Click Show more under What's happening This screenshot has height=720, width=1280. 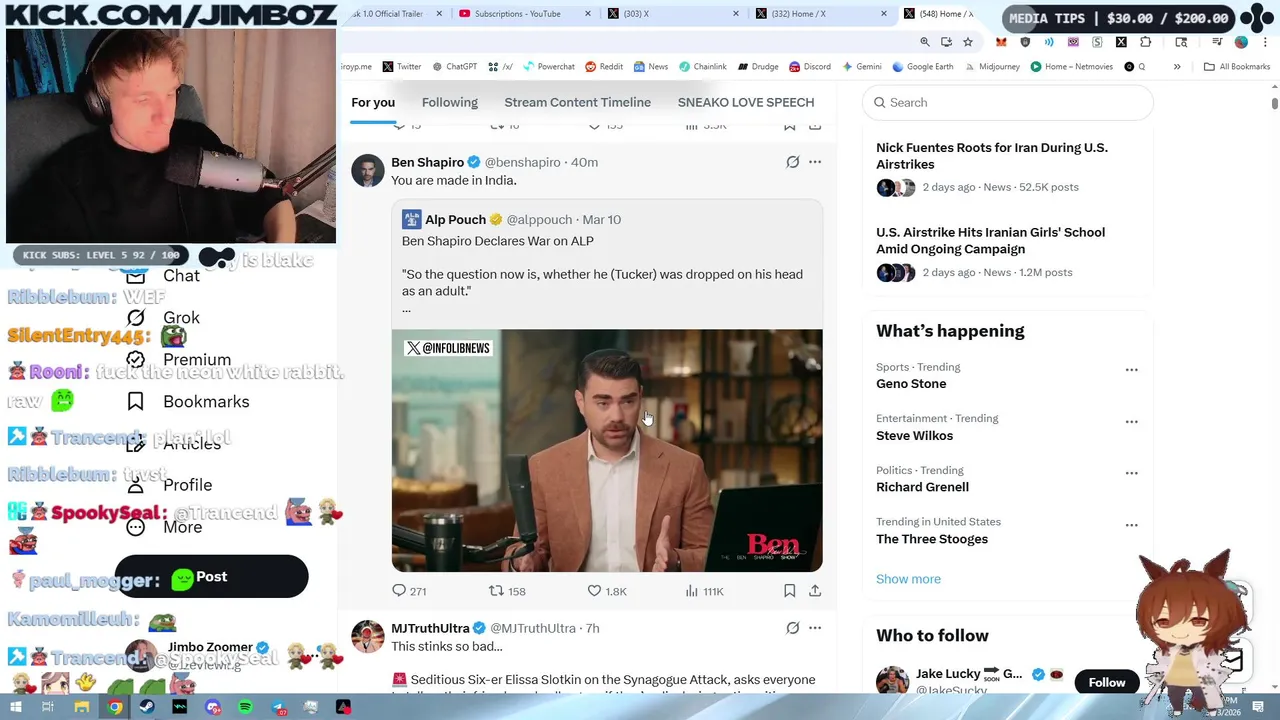click(908, 579)
